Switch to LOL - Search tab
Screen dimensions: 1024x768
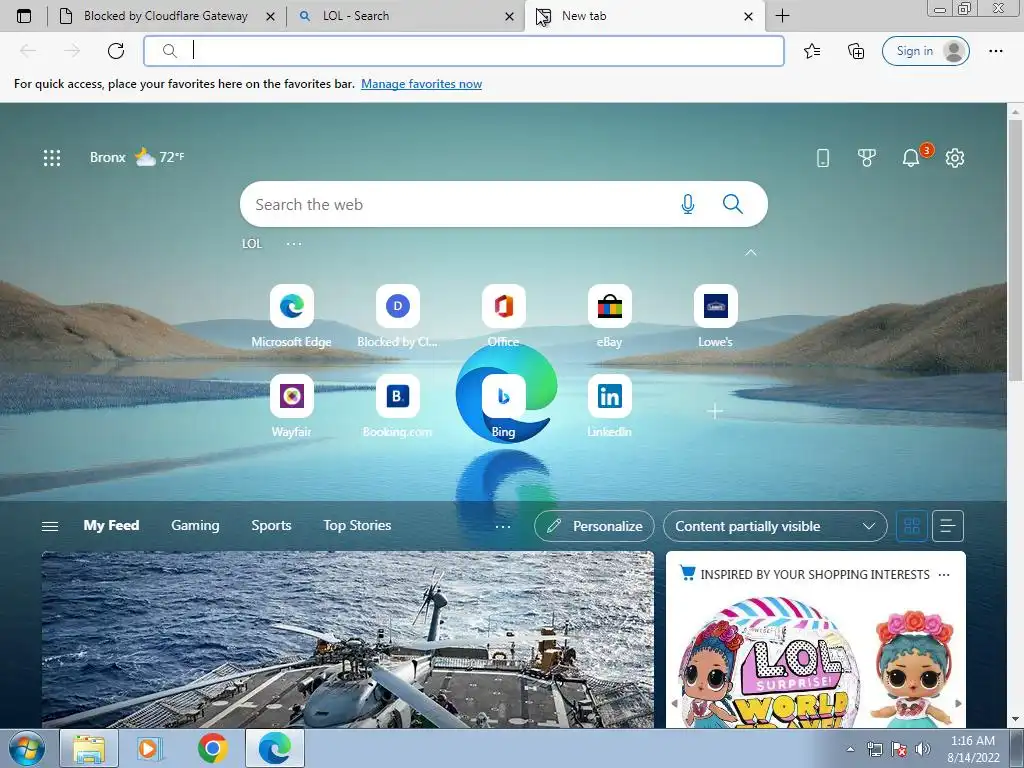pos(405,16)
